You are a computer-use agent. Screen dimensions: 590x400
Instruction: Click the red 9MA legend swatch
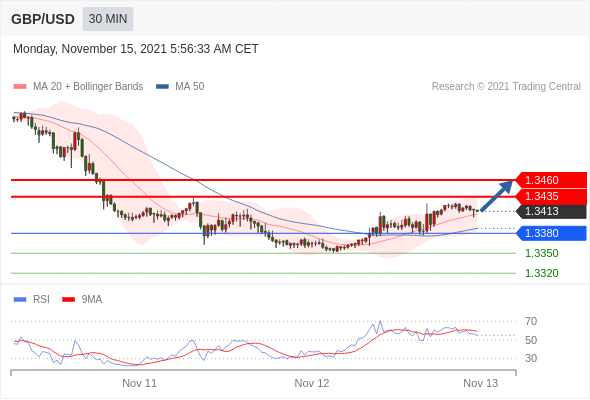pyautogui.click(x=68, y=300)
